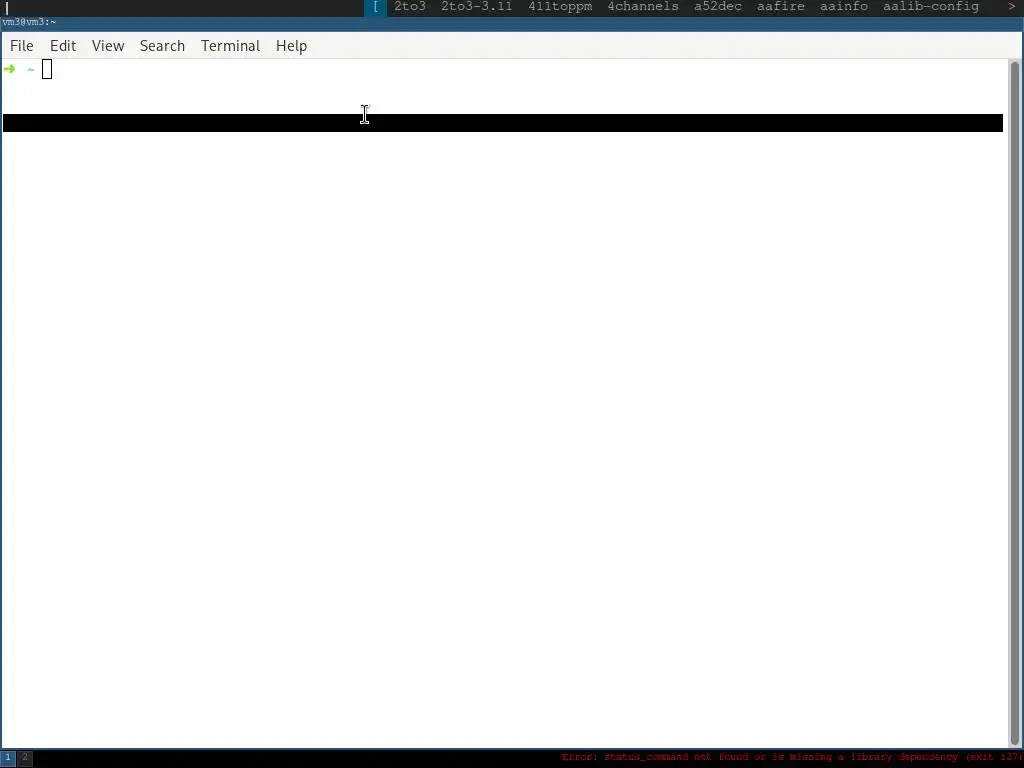Open the Help menu

[x=291, y=46]
